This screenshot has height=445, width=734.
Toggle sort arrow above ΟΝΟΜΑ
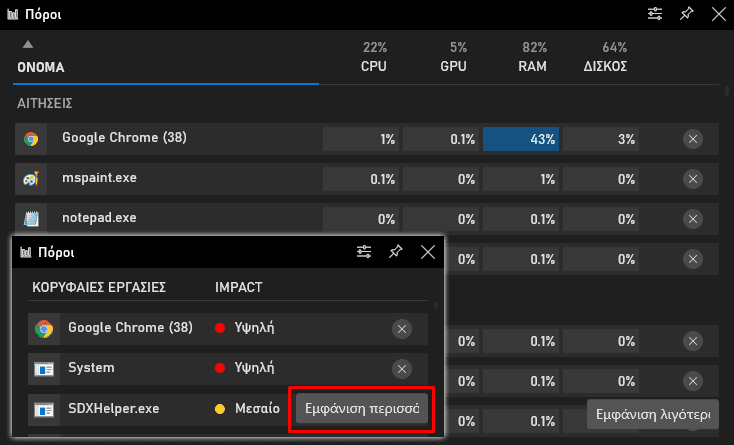(x=28, y=44)
